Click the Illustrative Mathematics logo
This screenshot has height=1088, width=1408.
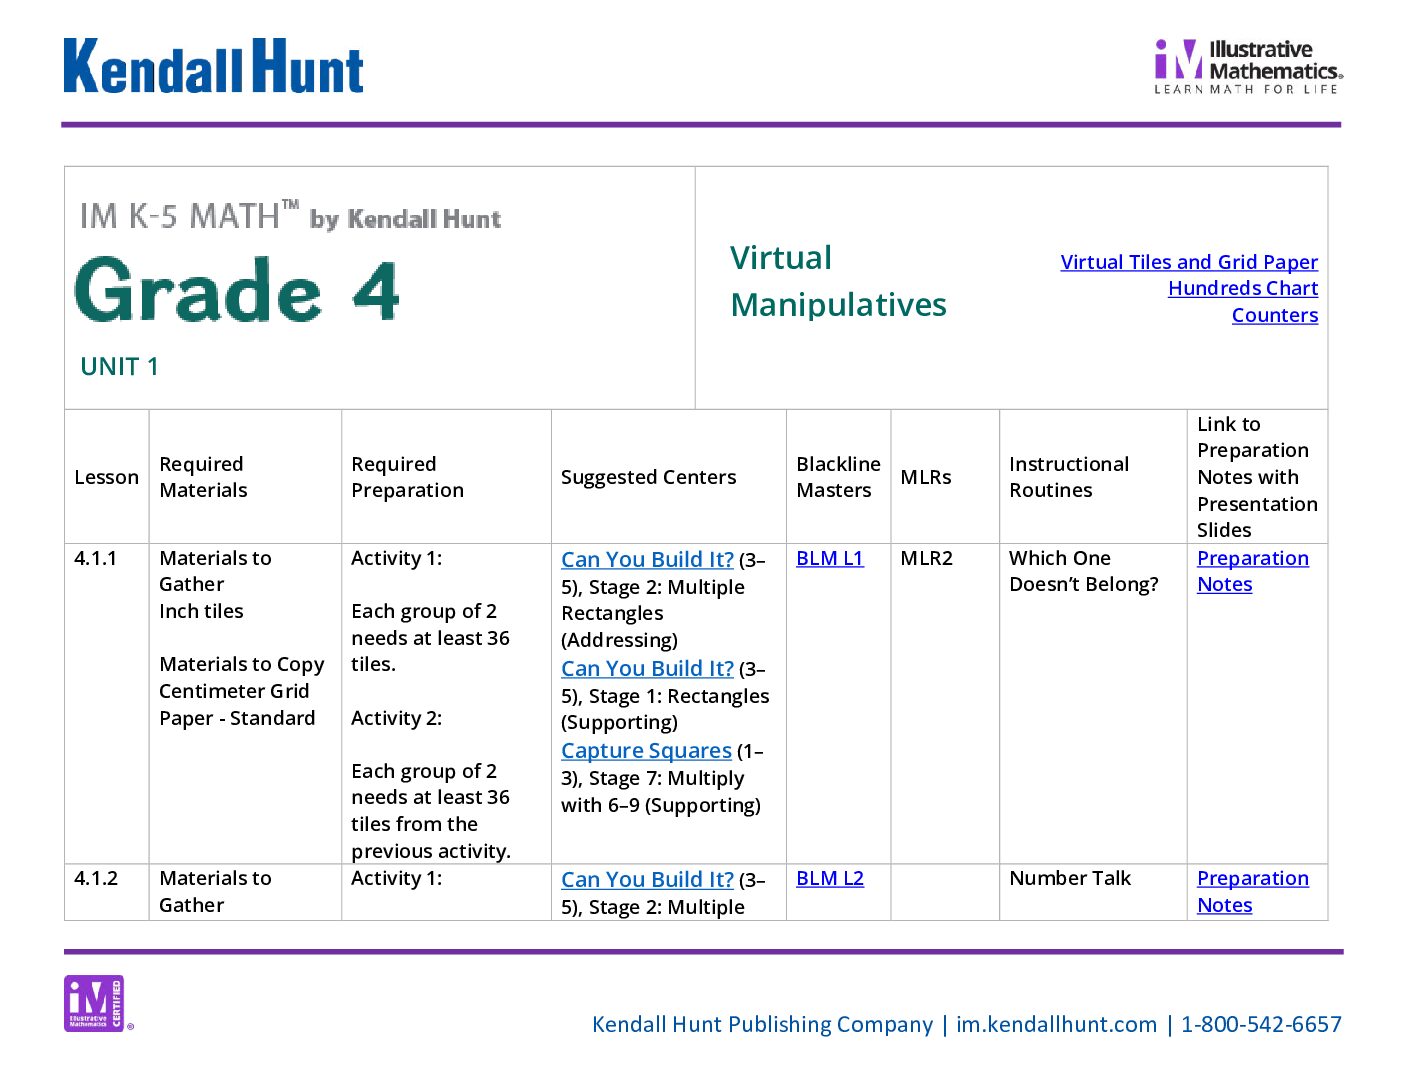(1248, 66)
